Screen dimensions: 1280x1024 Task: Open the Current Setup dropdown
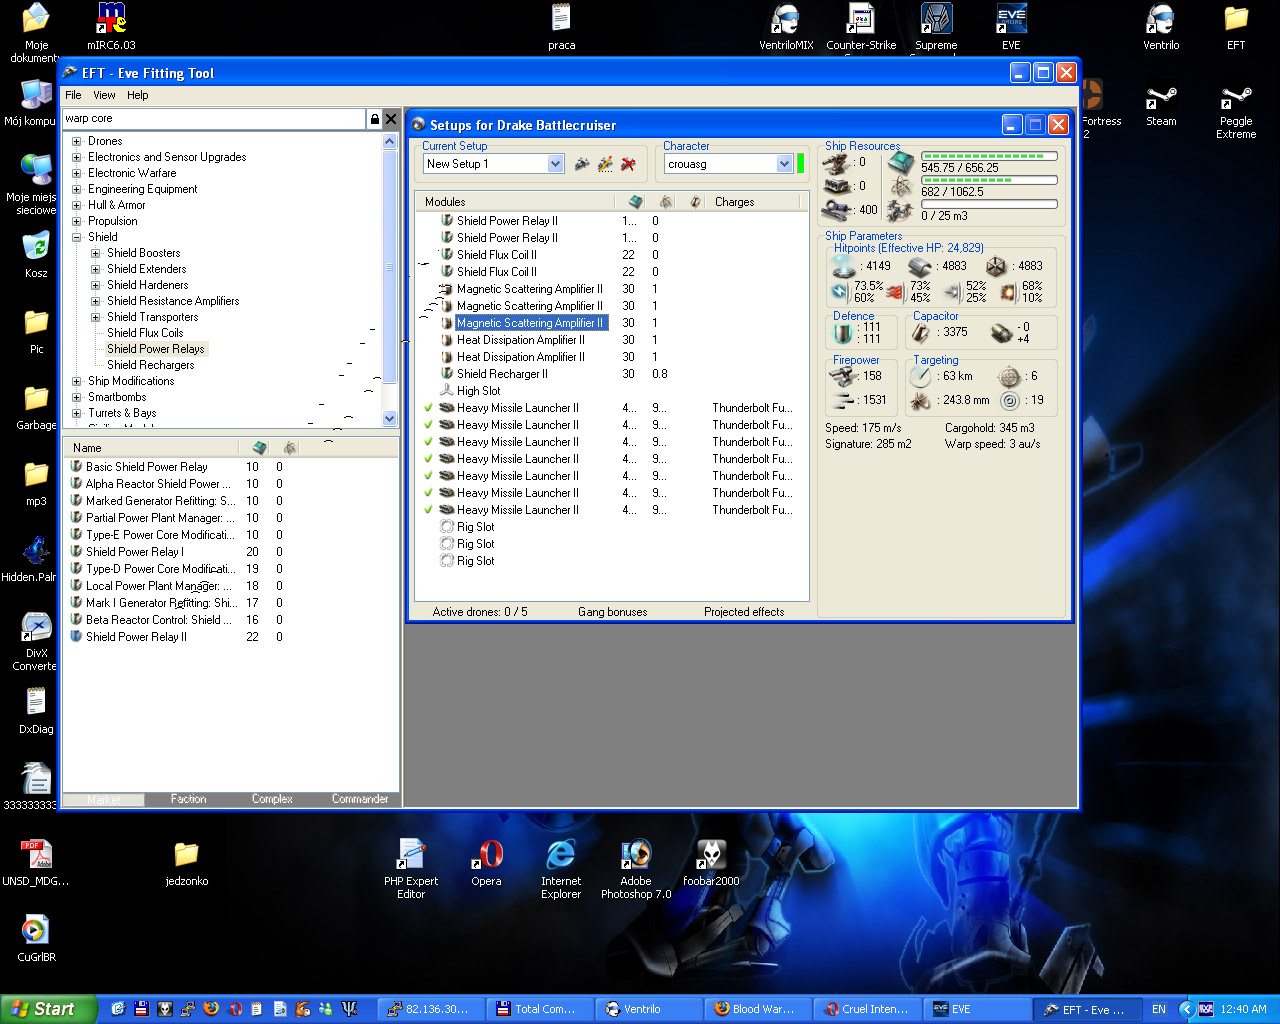(x=556, y=164)
